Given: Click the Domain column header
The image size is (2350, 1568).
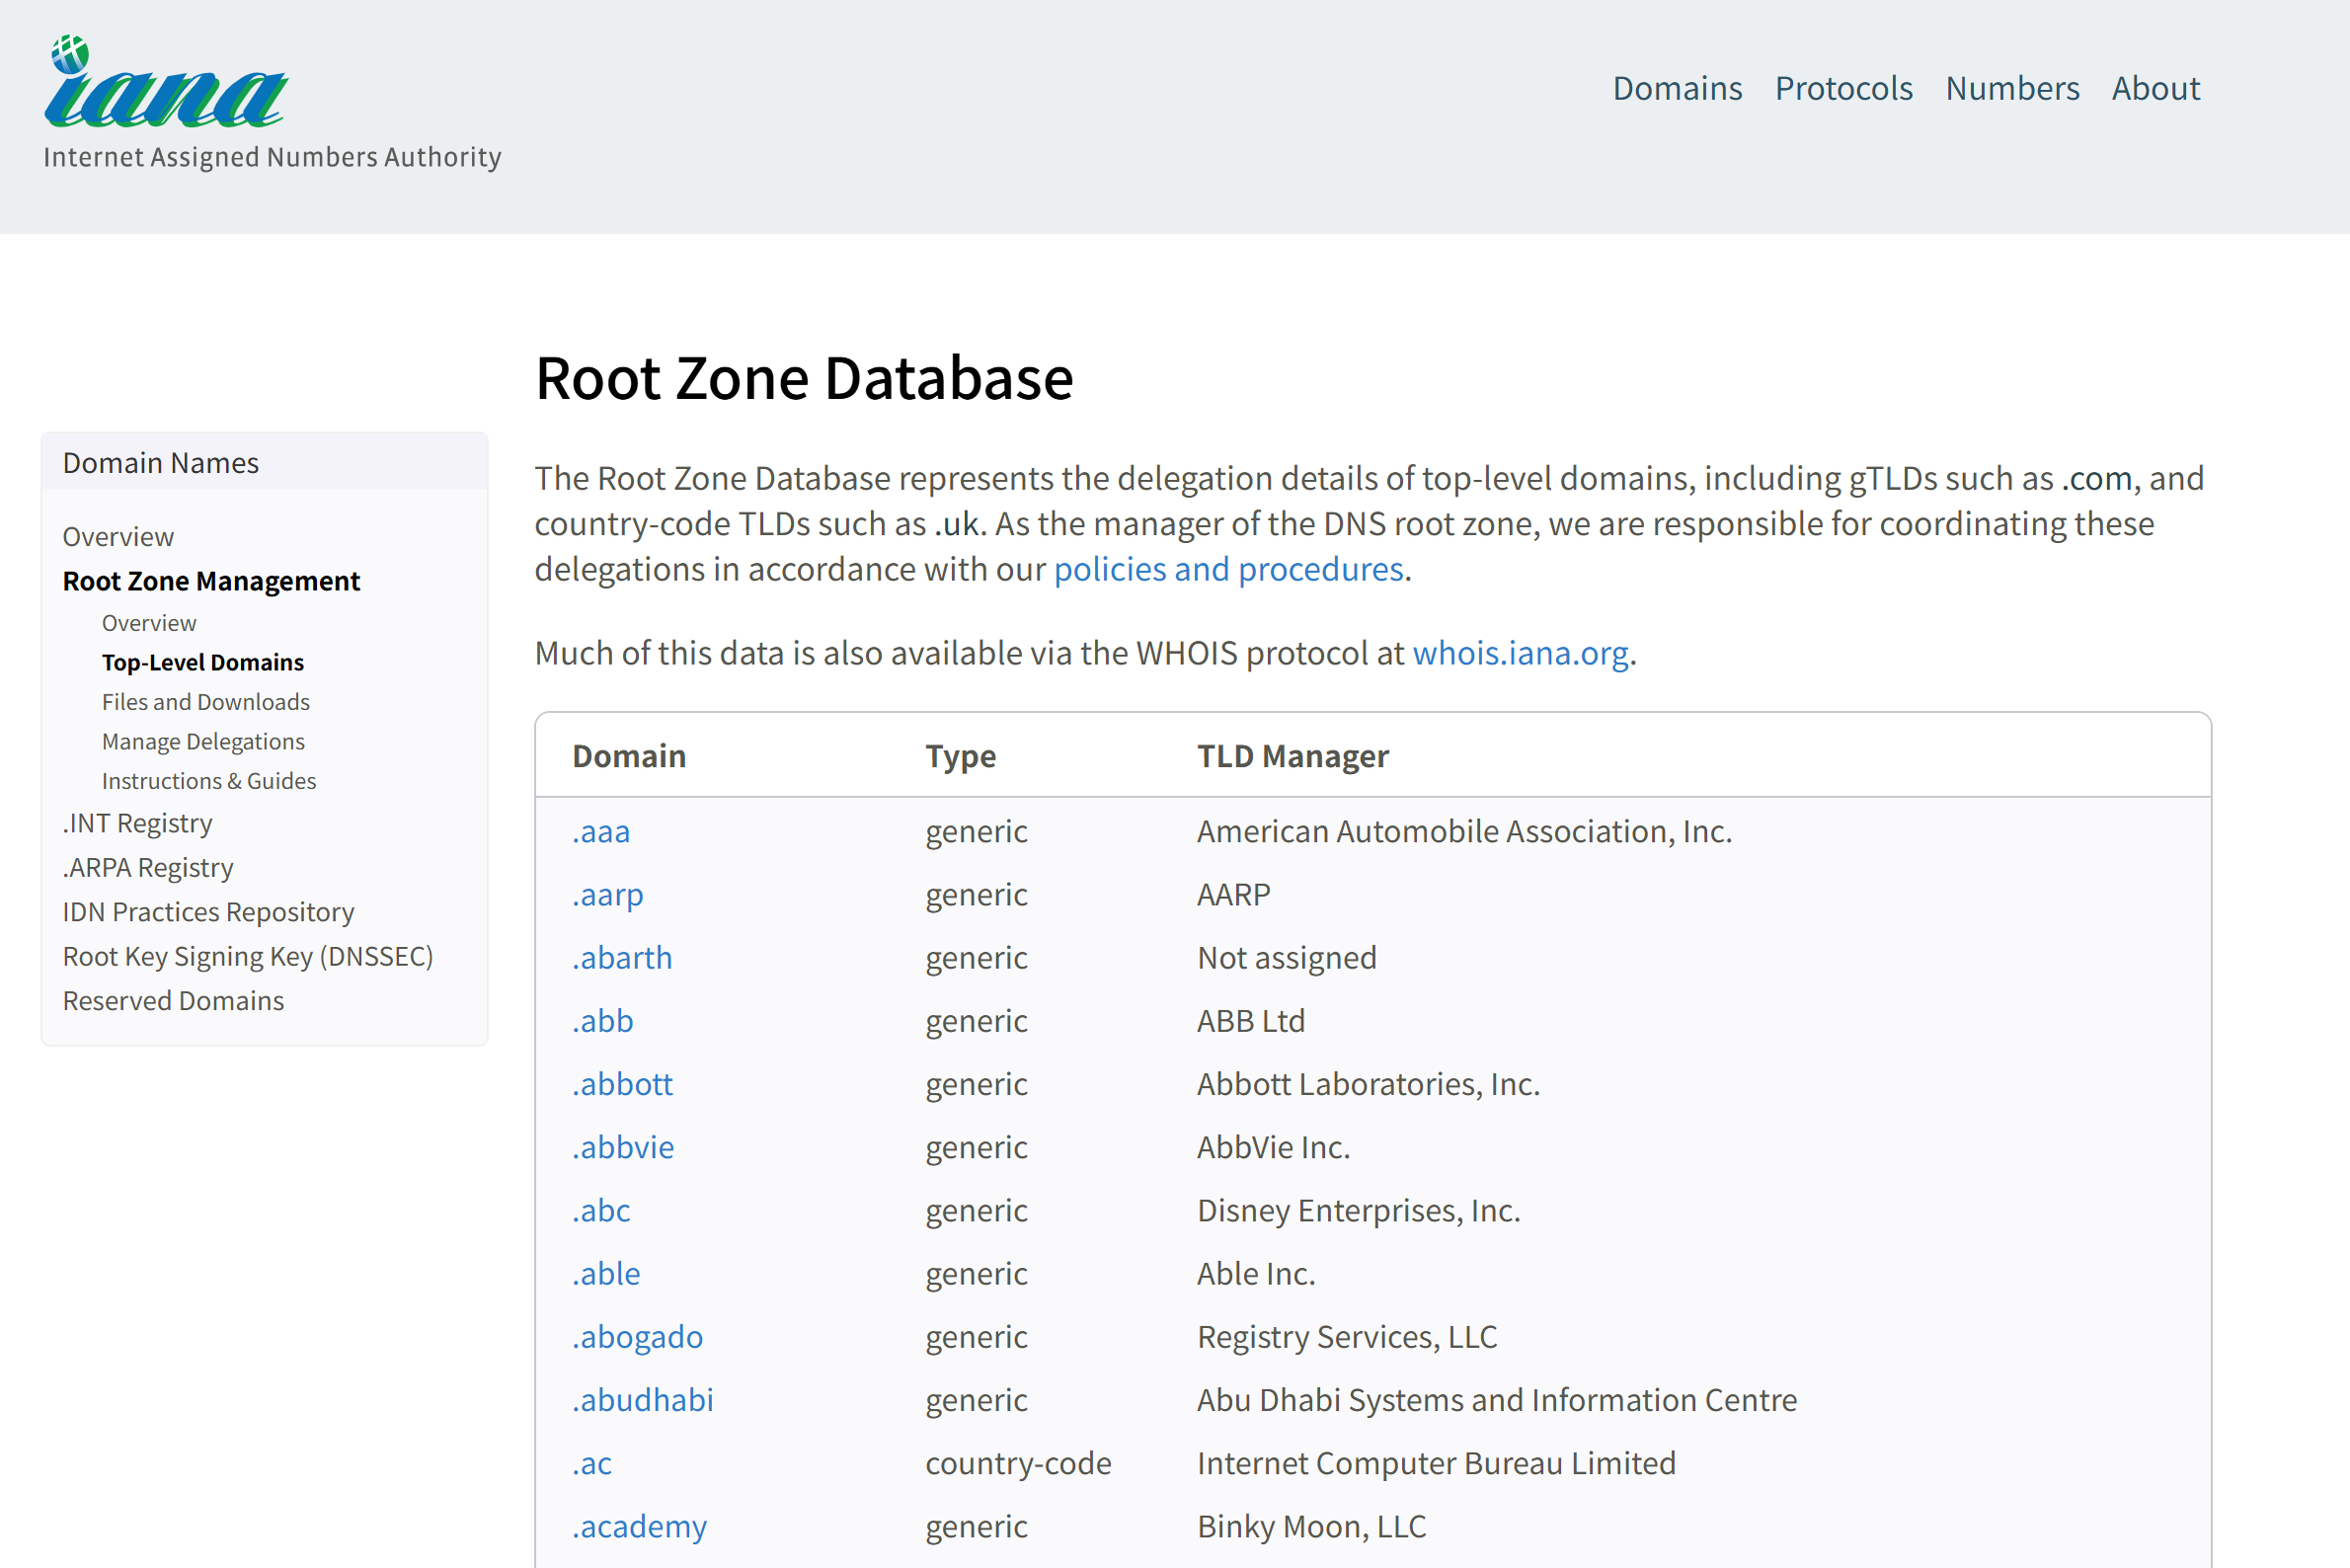Looking at the screenshot, I should click(629, 756).
